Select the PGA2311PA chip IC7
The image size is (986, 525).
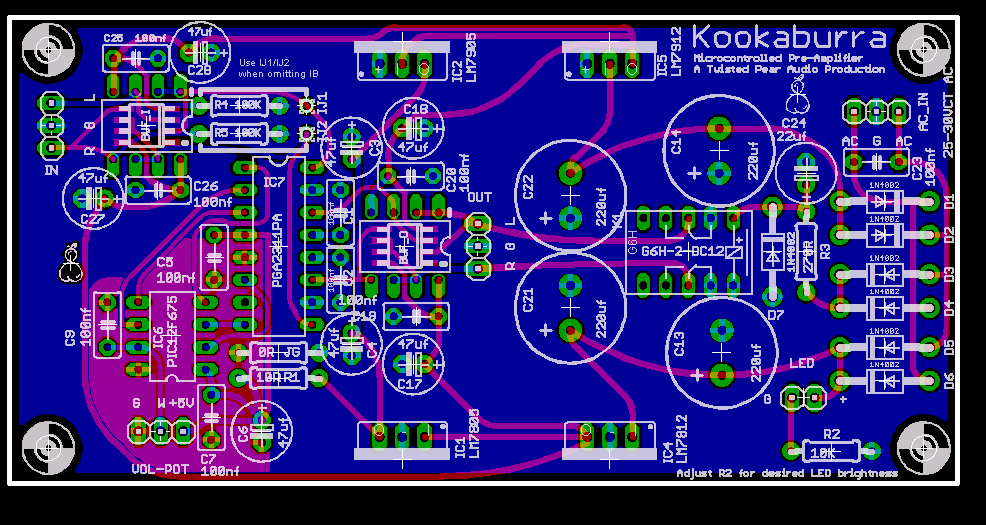[x=277, y=245]
